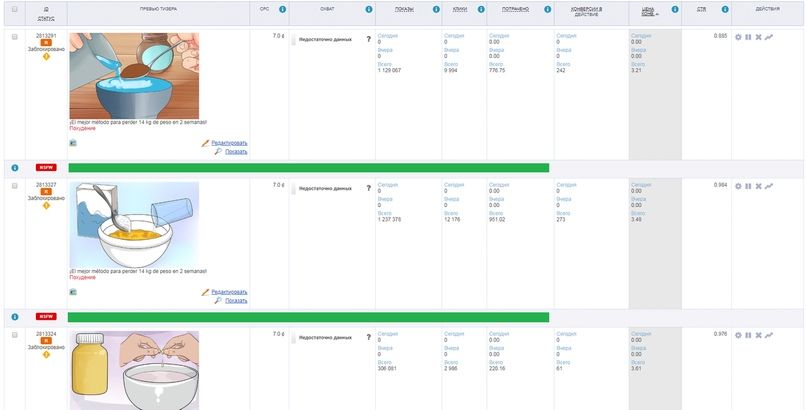The image size is (807, 410).
Task: Open the Клики column info icon
Action: coord(481,9)
